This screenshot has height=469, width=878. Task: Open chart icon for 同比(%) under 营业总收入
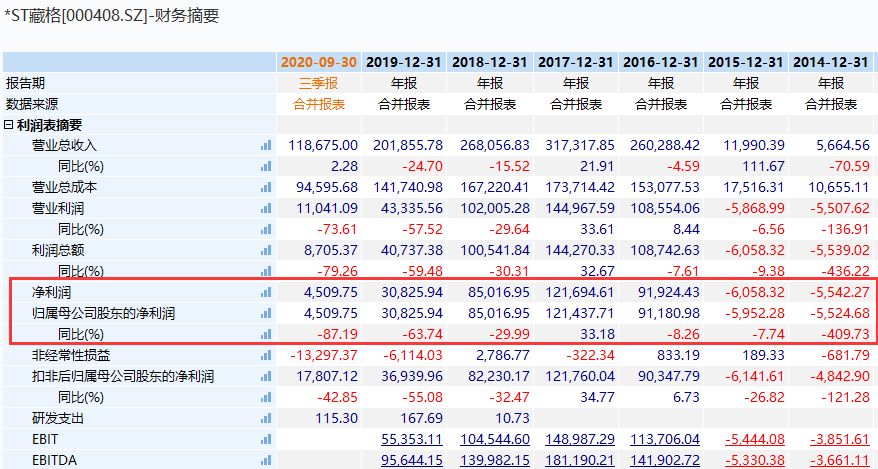(266, 166)
